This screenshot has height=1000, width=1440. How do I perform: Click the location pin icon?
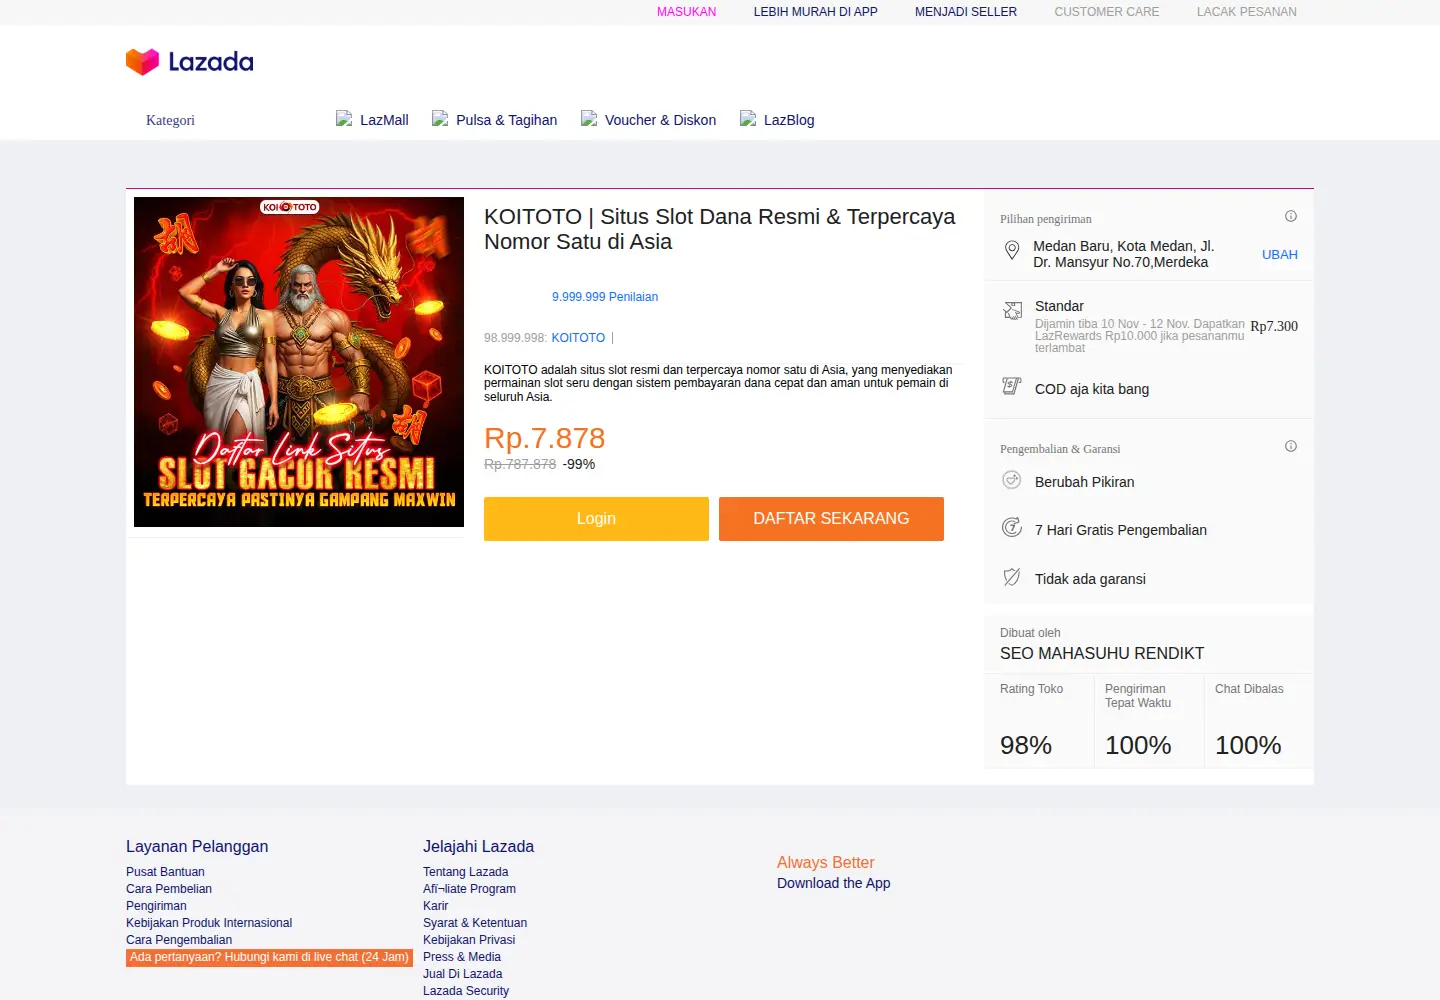(x=1012, y=251)
